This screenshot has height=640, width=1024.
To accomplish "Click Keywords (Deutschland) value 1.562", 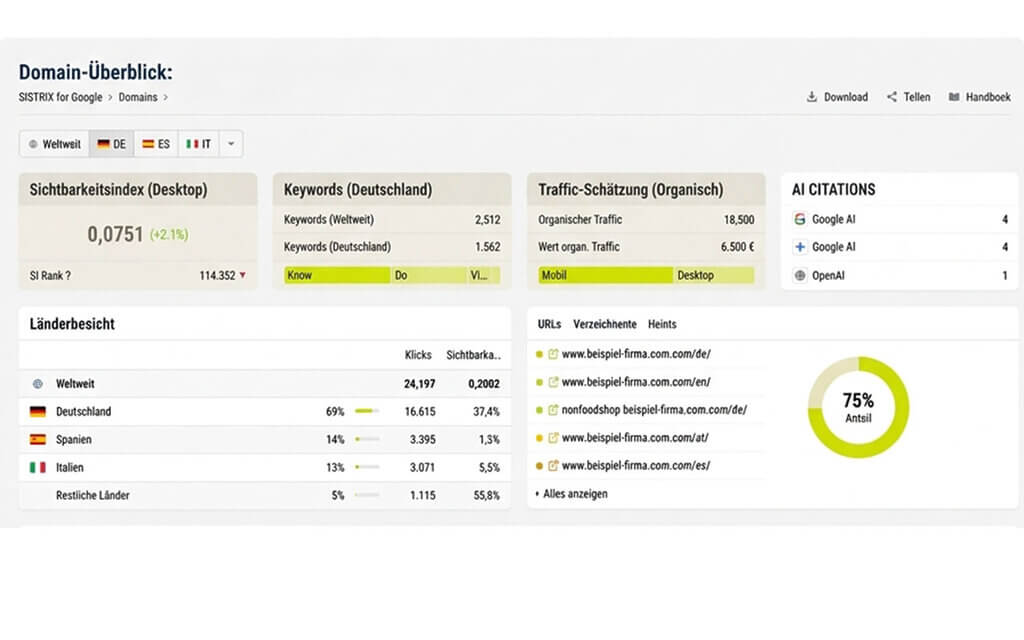I will pyautogui.click(x=487, y=247).
